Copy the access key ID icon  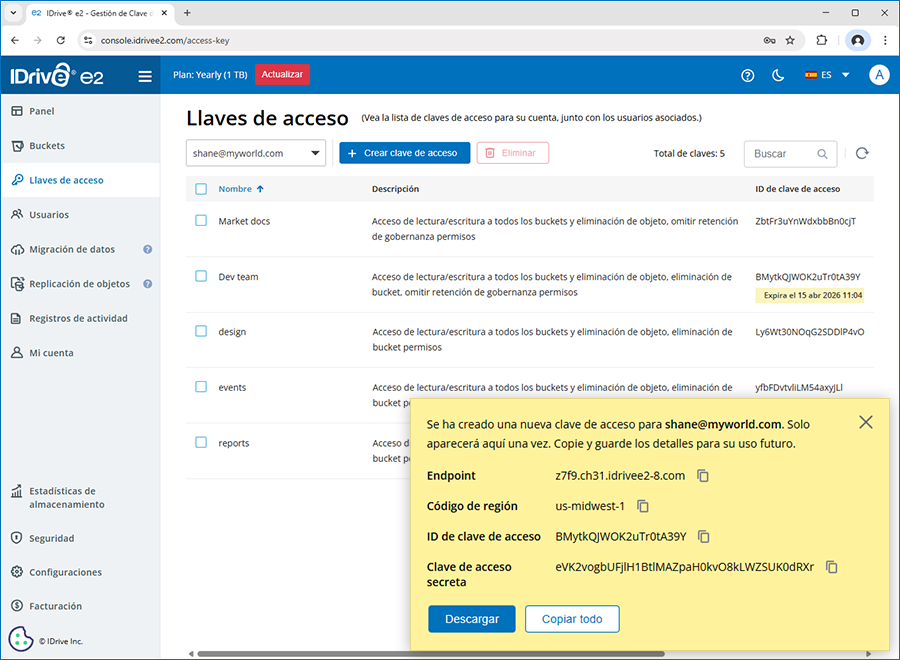click(x=704, y=537)
